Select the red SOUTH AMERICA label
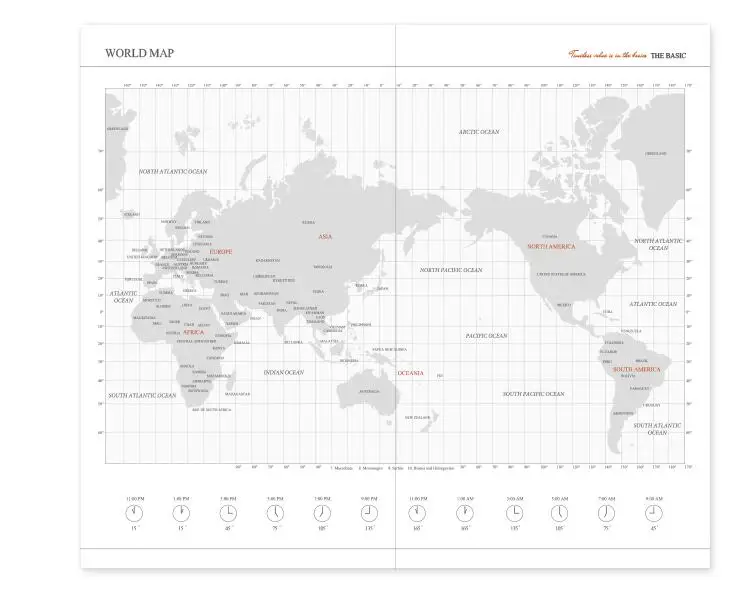The image size is (747, 589). coord(636,369)
